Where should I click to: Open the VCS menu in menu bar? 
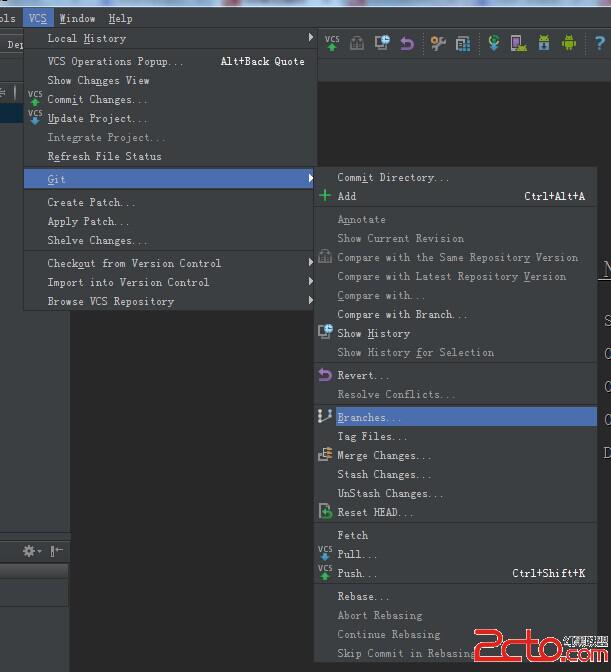pyautogui.click(x=38, y=18)
